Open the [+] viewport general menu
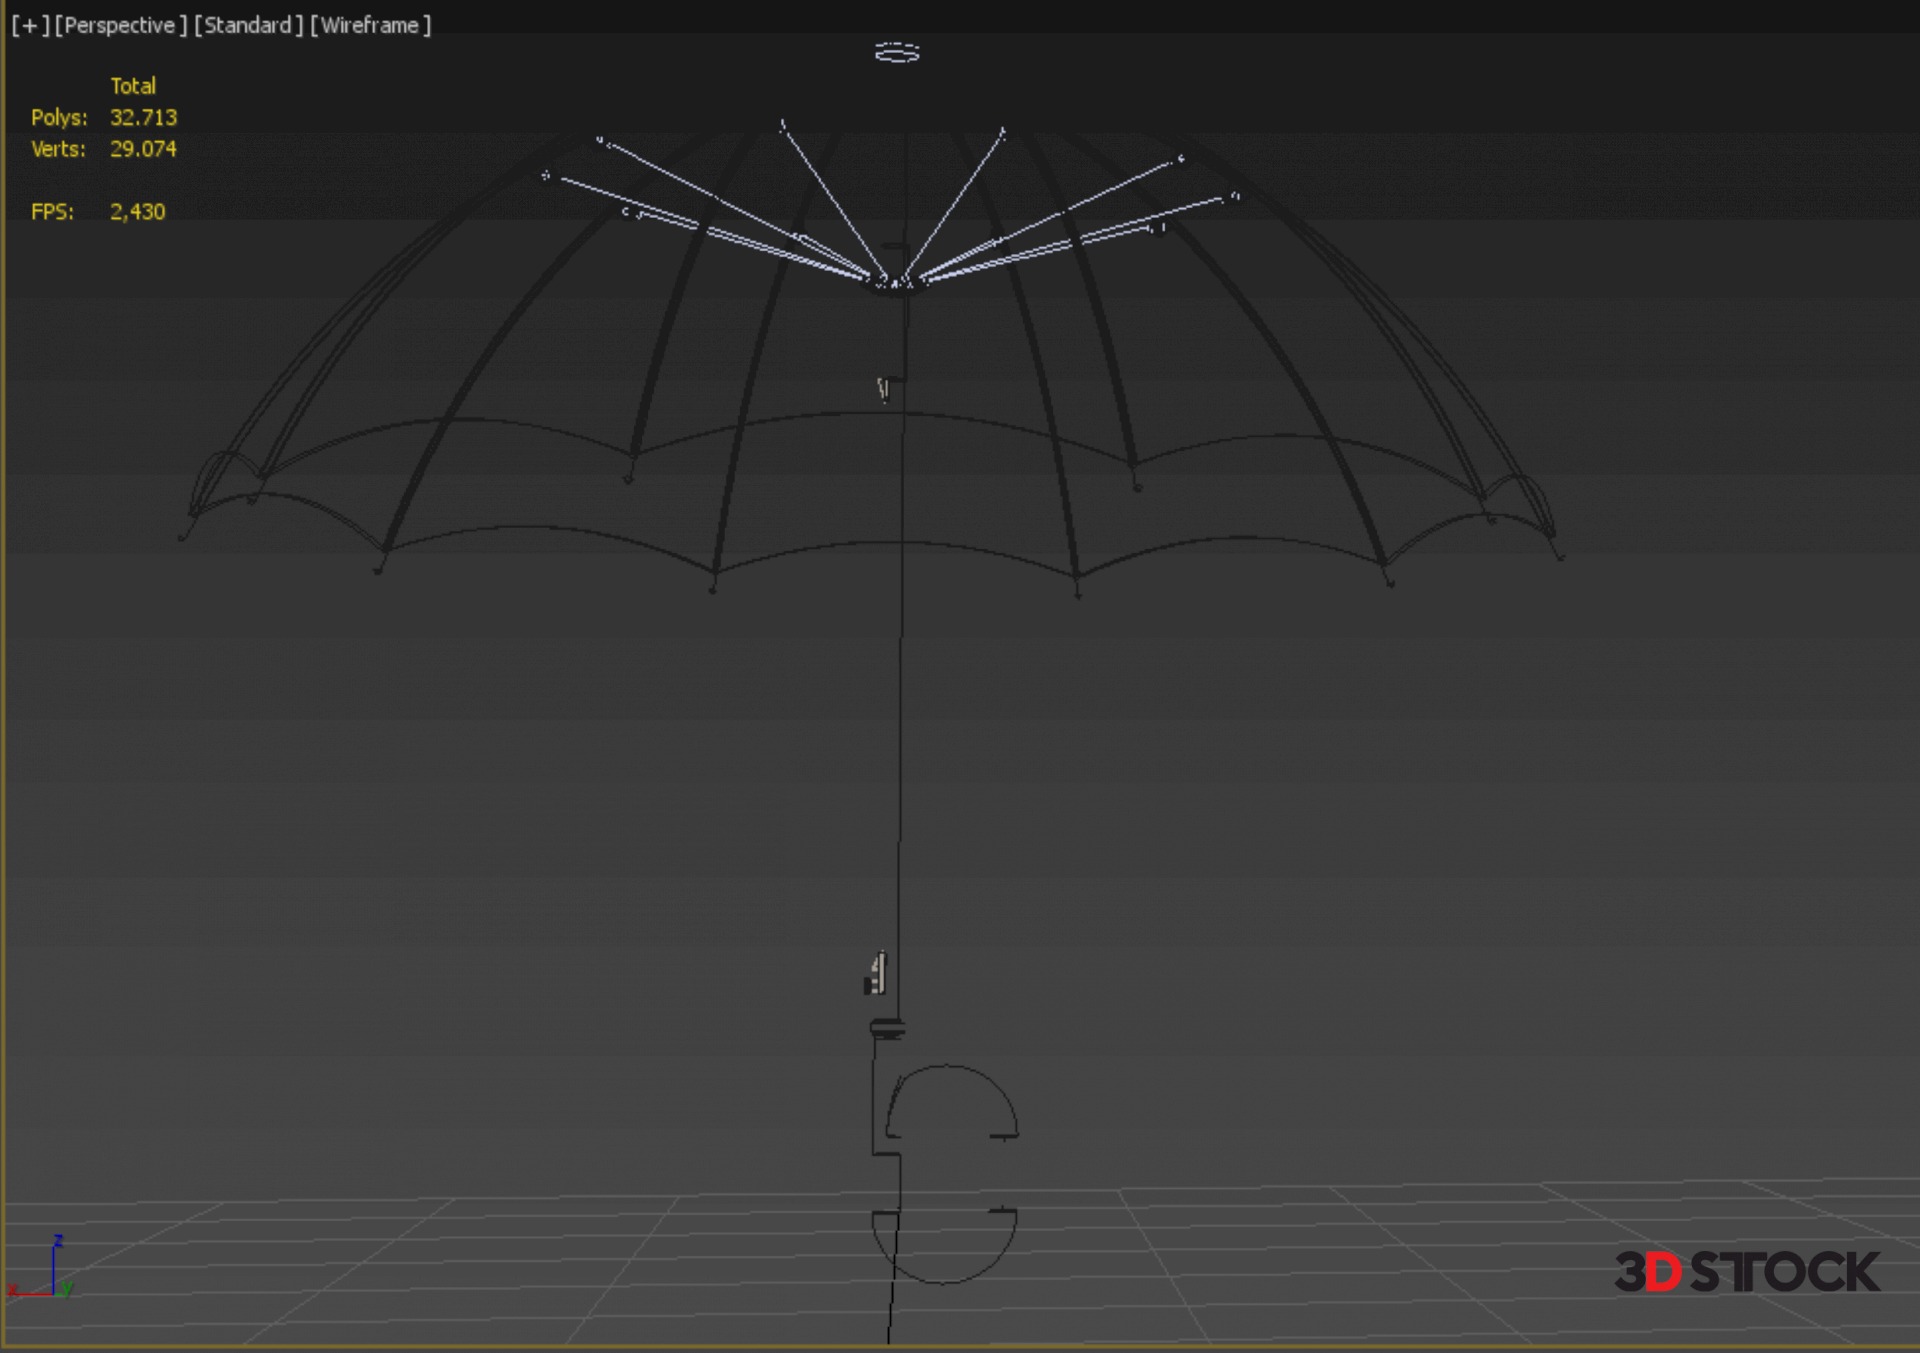This screenshot has width=1920, height=1353. 30,25
